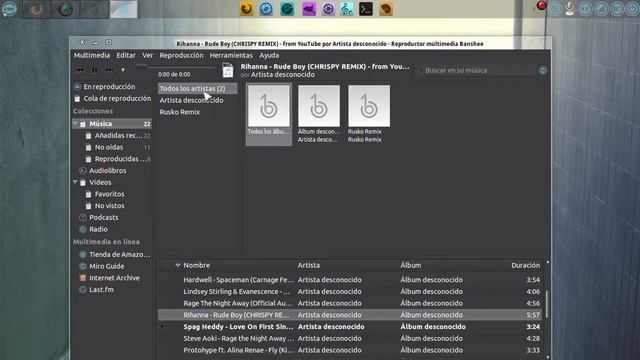The height and width of the screenshot is (360, 640).
Task: Click the previous track button
Action: pos(80,70)
